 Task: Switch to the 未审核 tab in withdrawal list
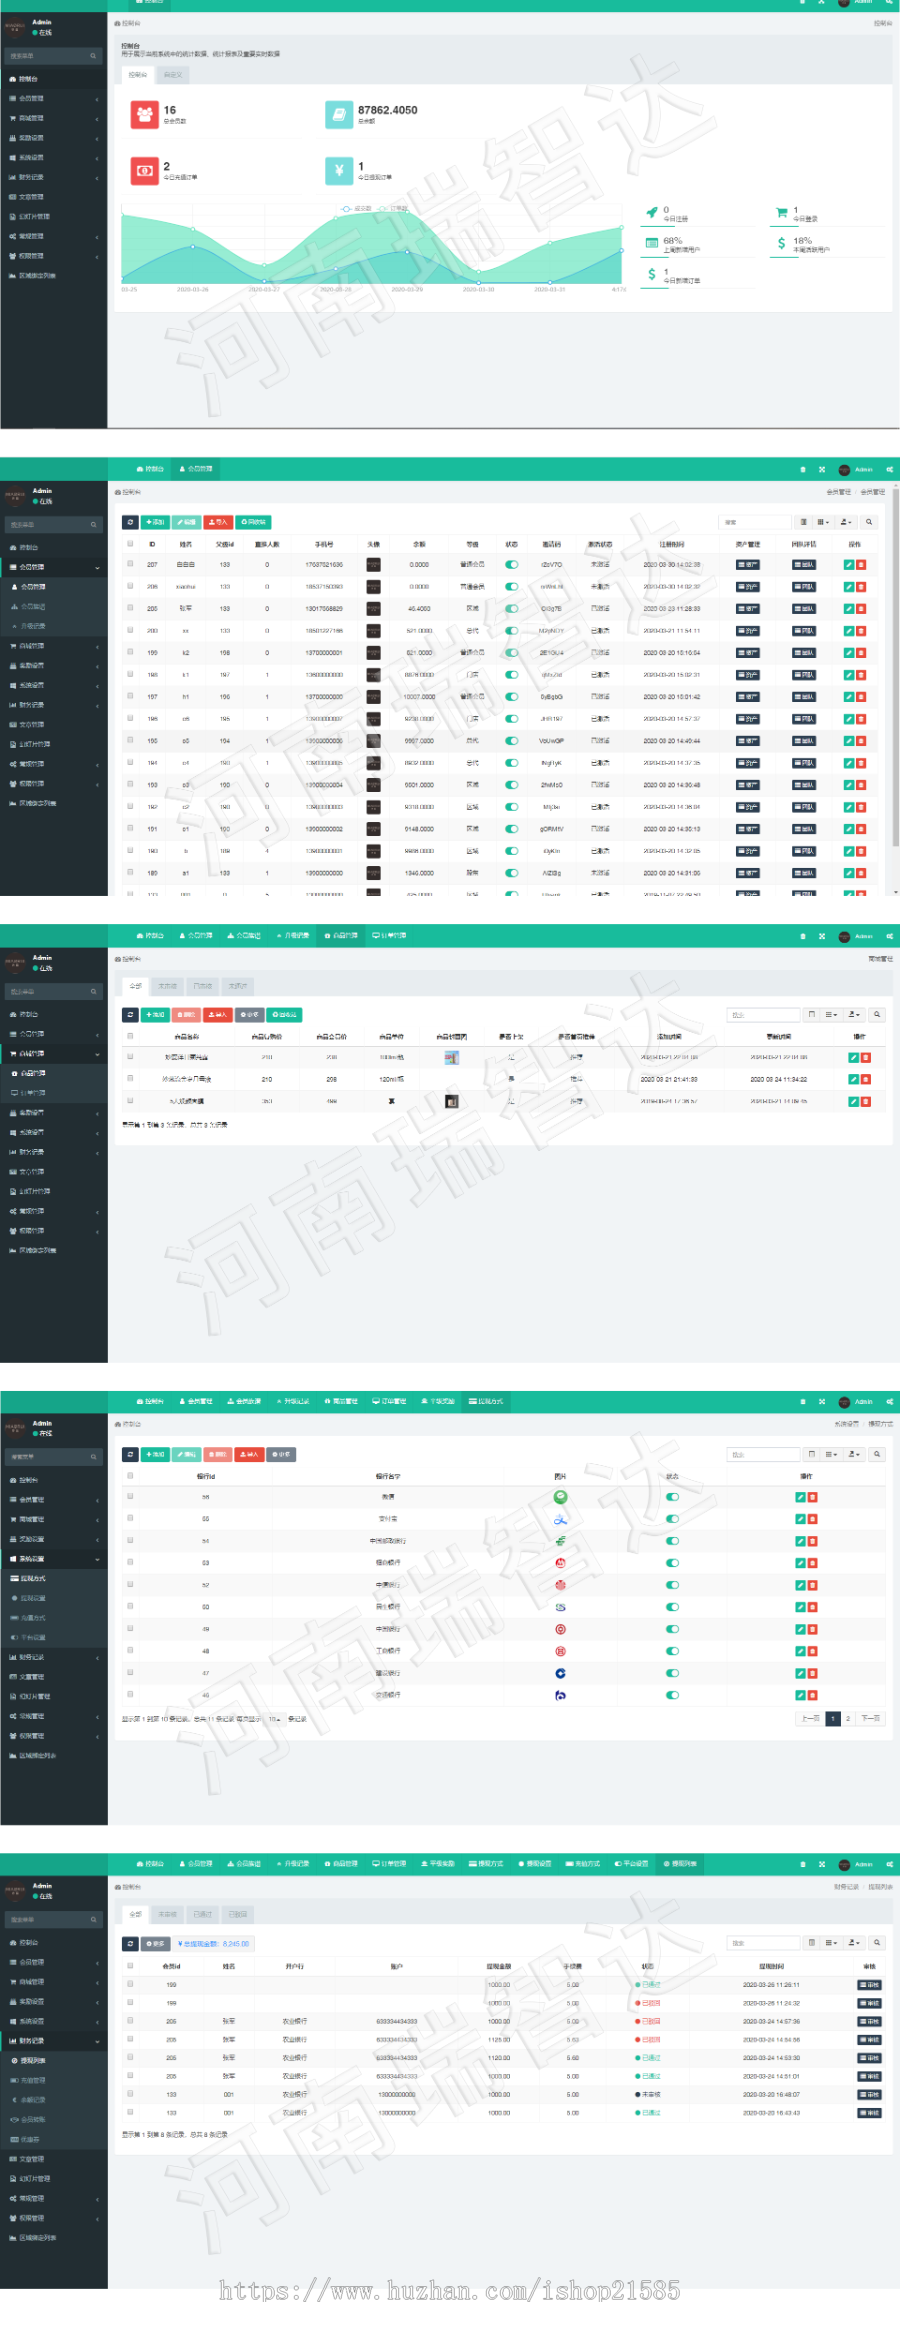point(168,1914)
